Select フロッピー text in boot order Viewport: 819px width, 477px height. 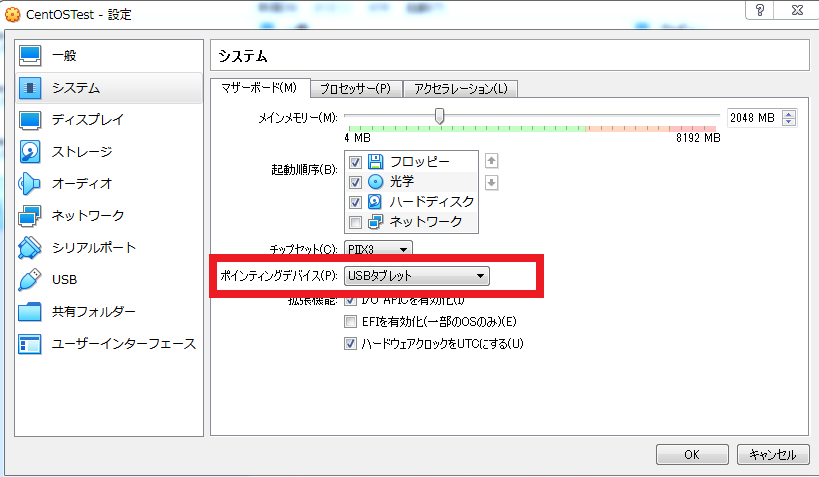click(x=419, y=162)
